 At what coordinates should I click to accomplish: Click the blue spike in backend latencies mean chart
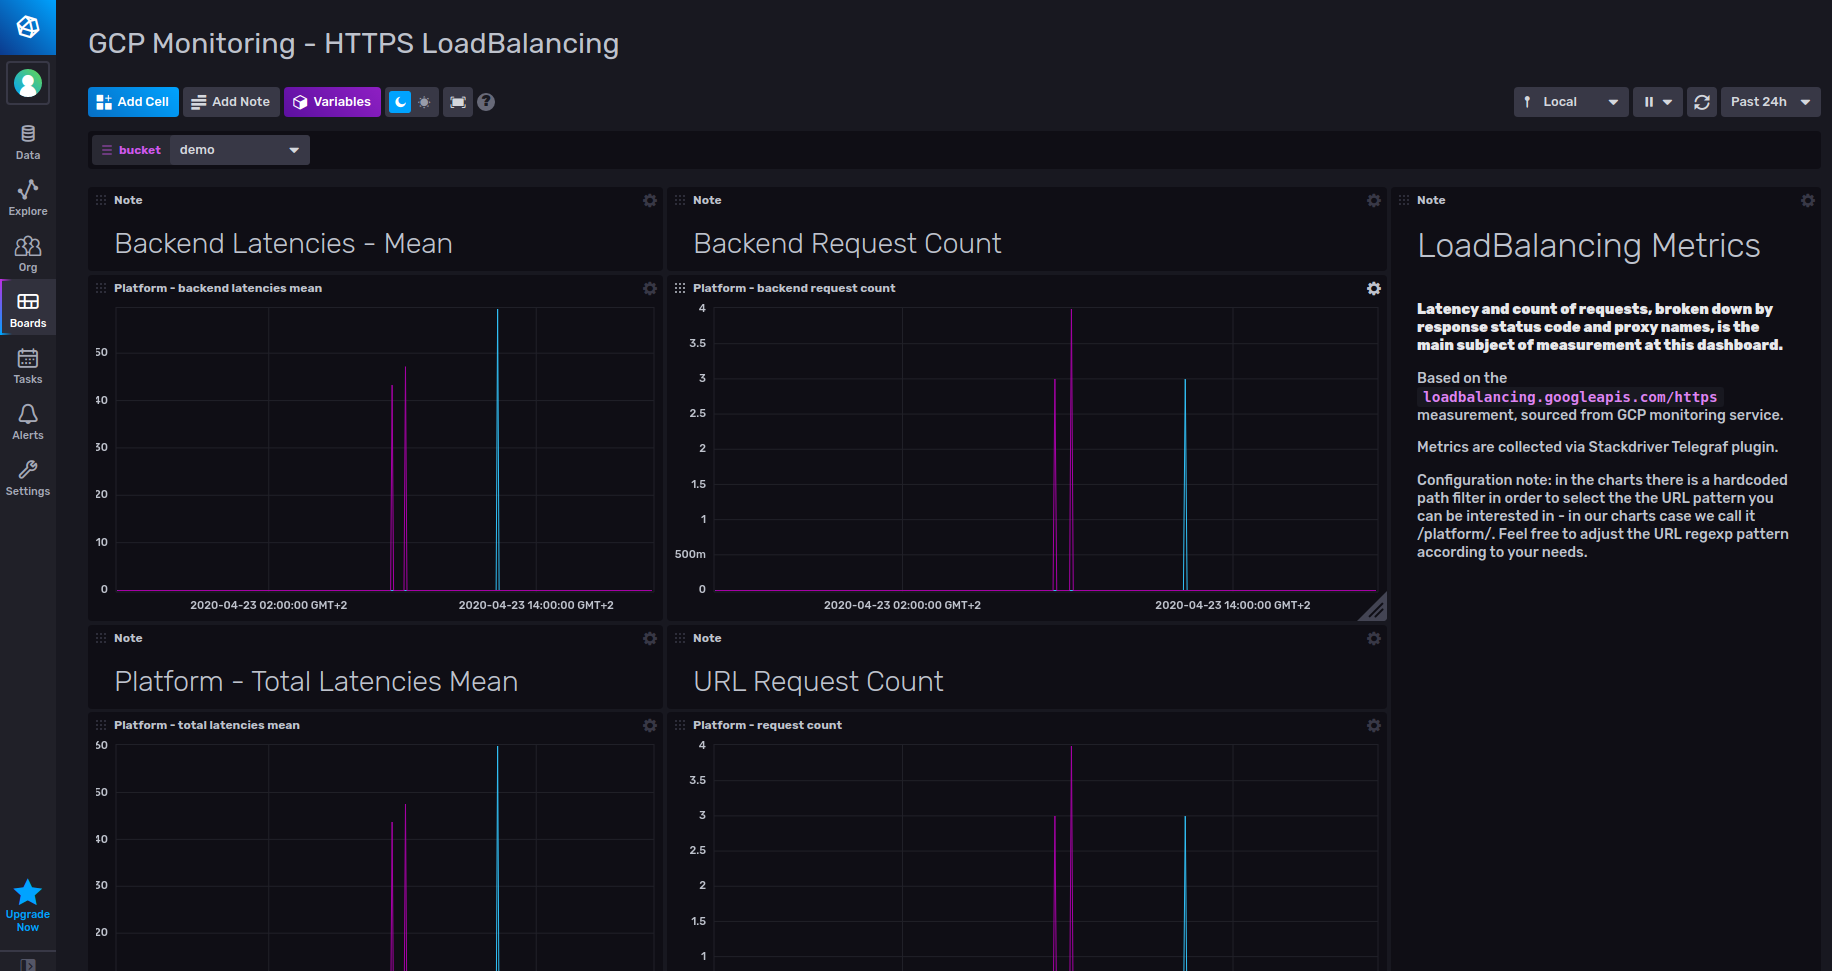(497, 450)
